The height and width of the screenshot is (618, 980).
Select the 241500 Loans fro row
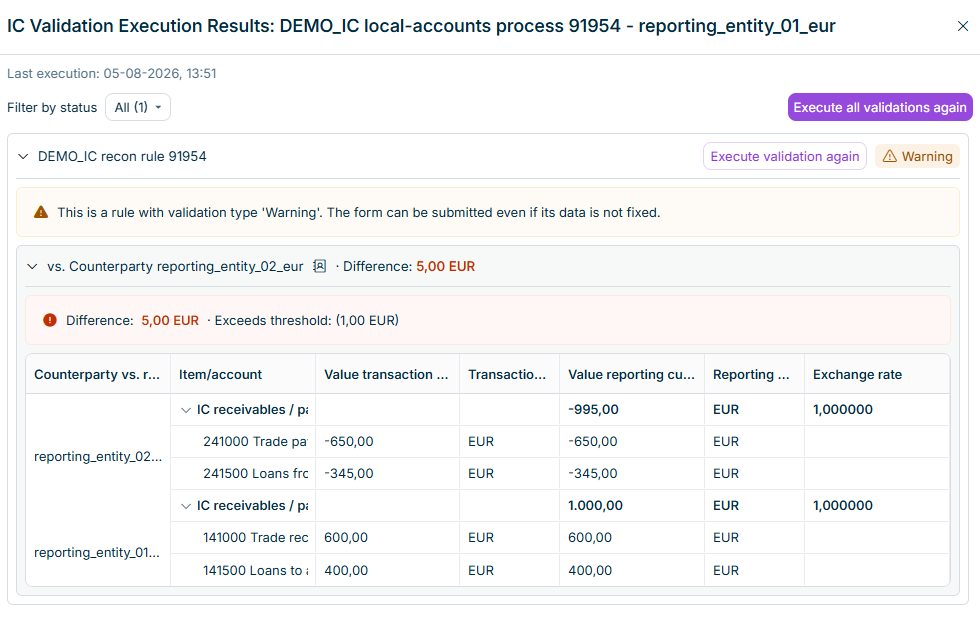click(x=560, y=474)
